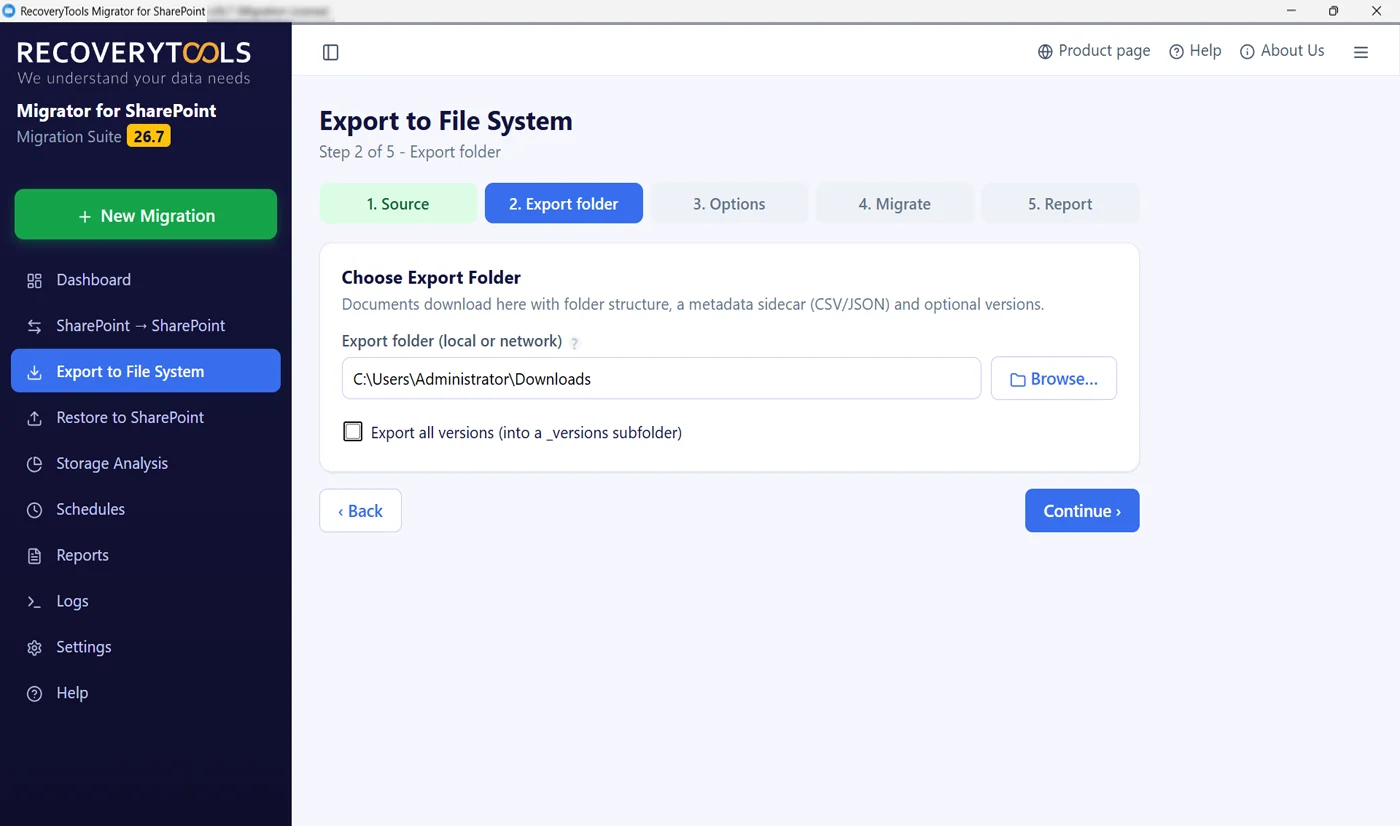1400x826 pixels.
Task: Click the Schedules clock icon
Action: (34, 510)
